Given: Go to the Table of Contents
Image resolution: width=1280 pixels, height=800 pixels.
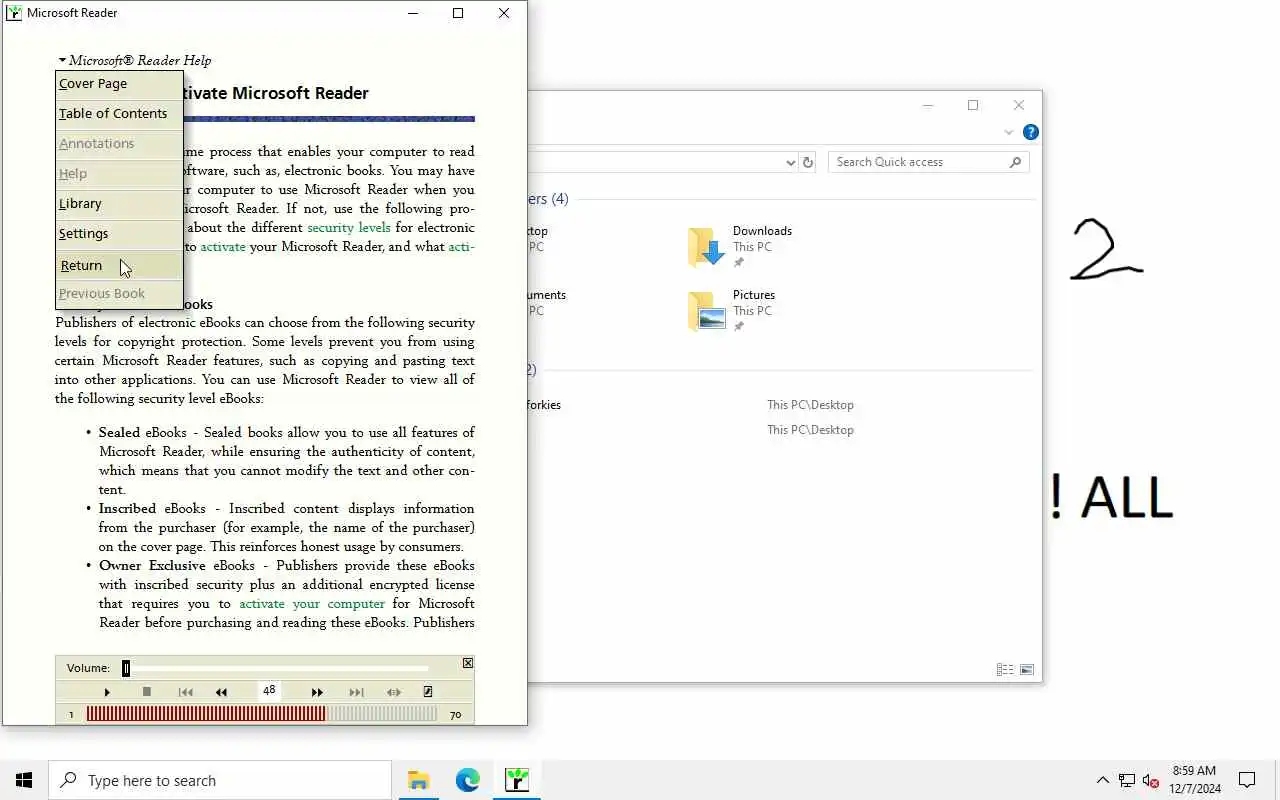Looking at the screenshot, I should point(119,114).
